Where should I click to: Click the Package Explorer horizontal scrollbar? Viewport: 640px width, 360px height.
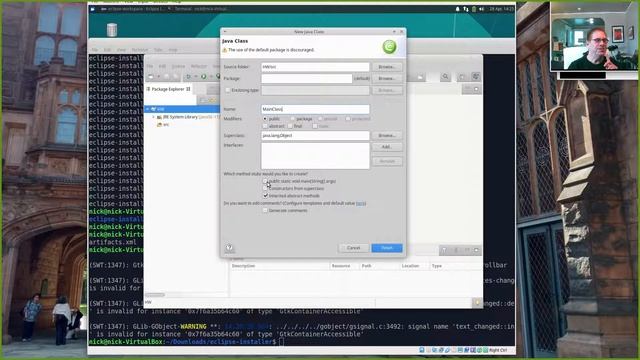tap(155, 295)
